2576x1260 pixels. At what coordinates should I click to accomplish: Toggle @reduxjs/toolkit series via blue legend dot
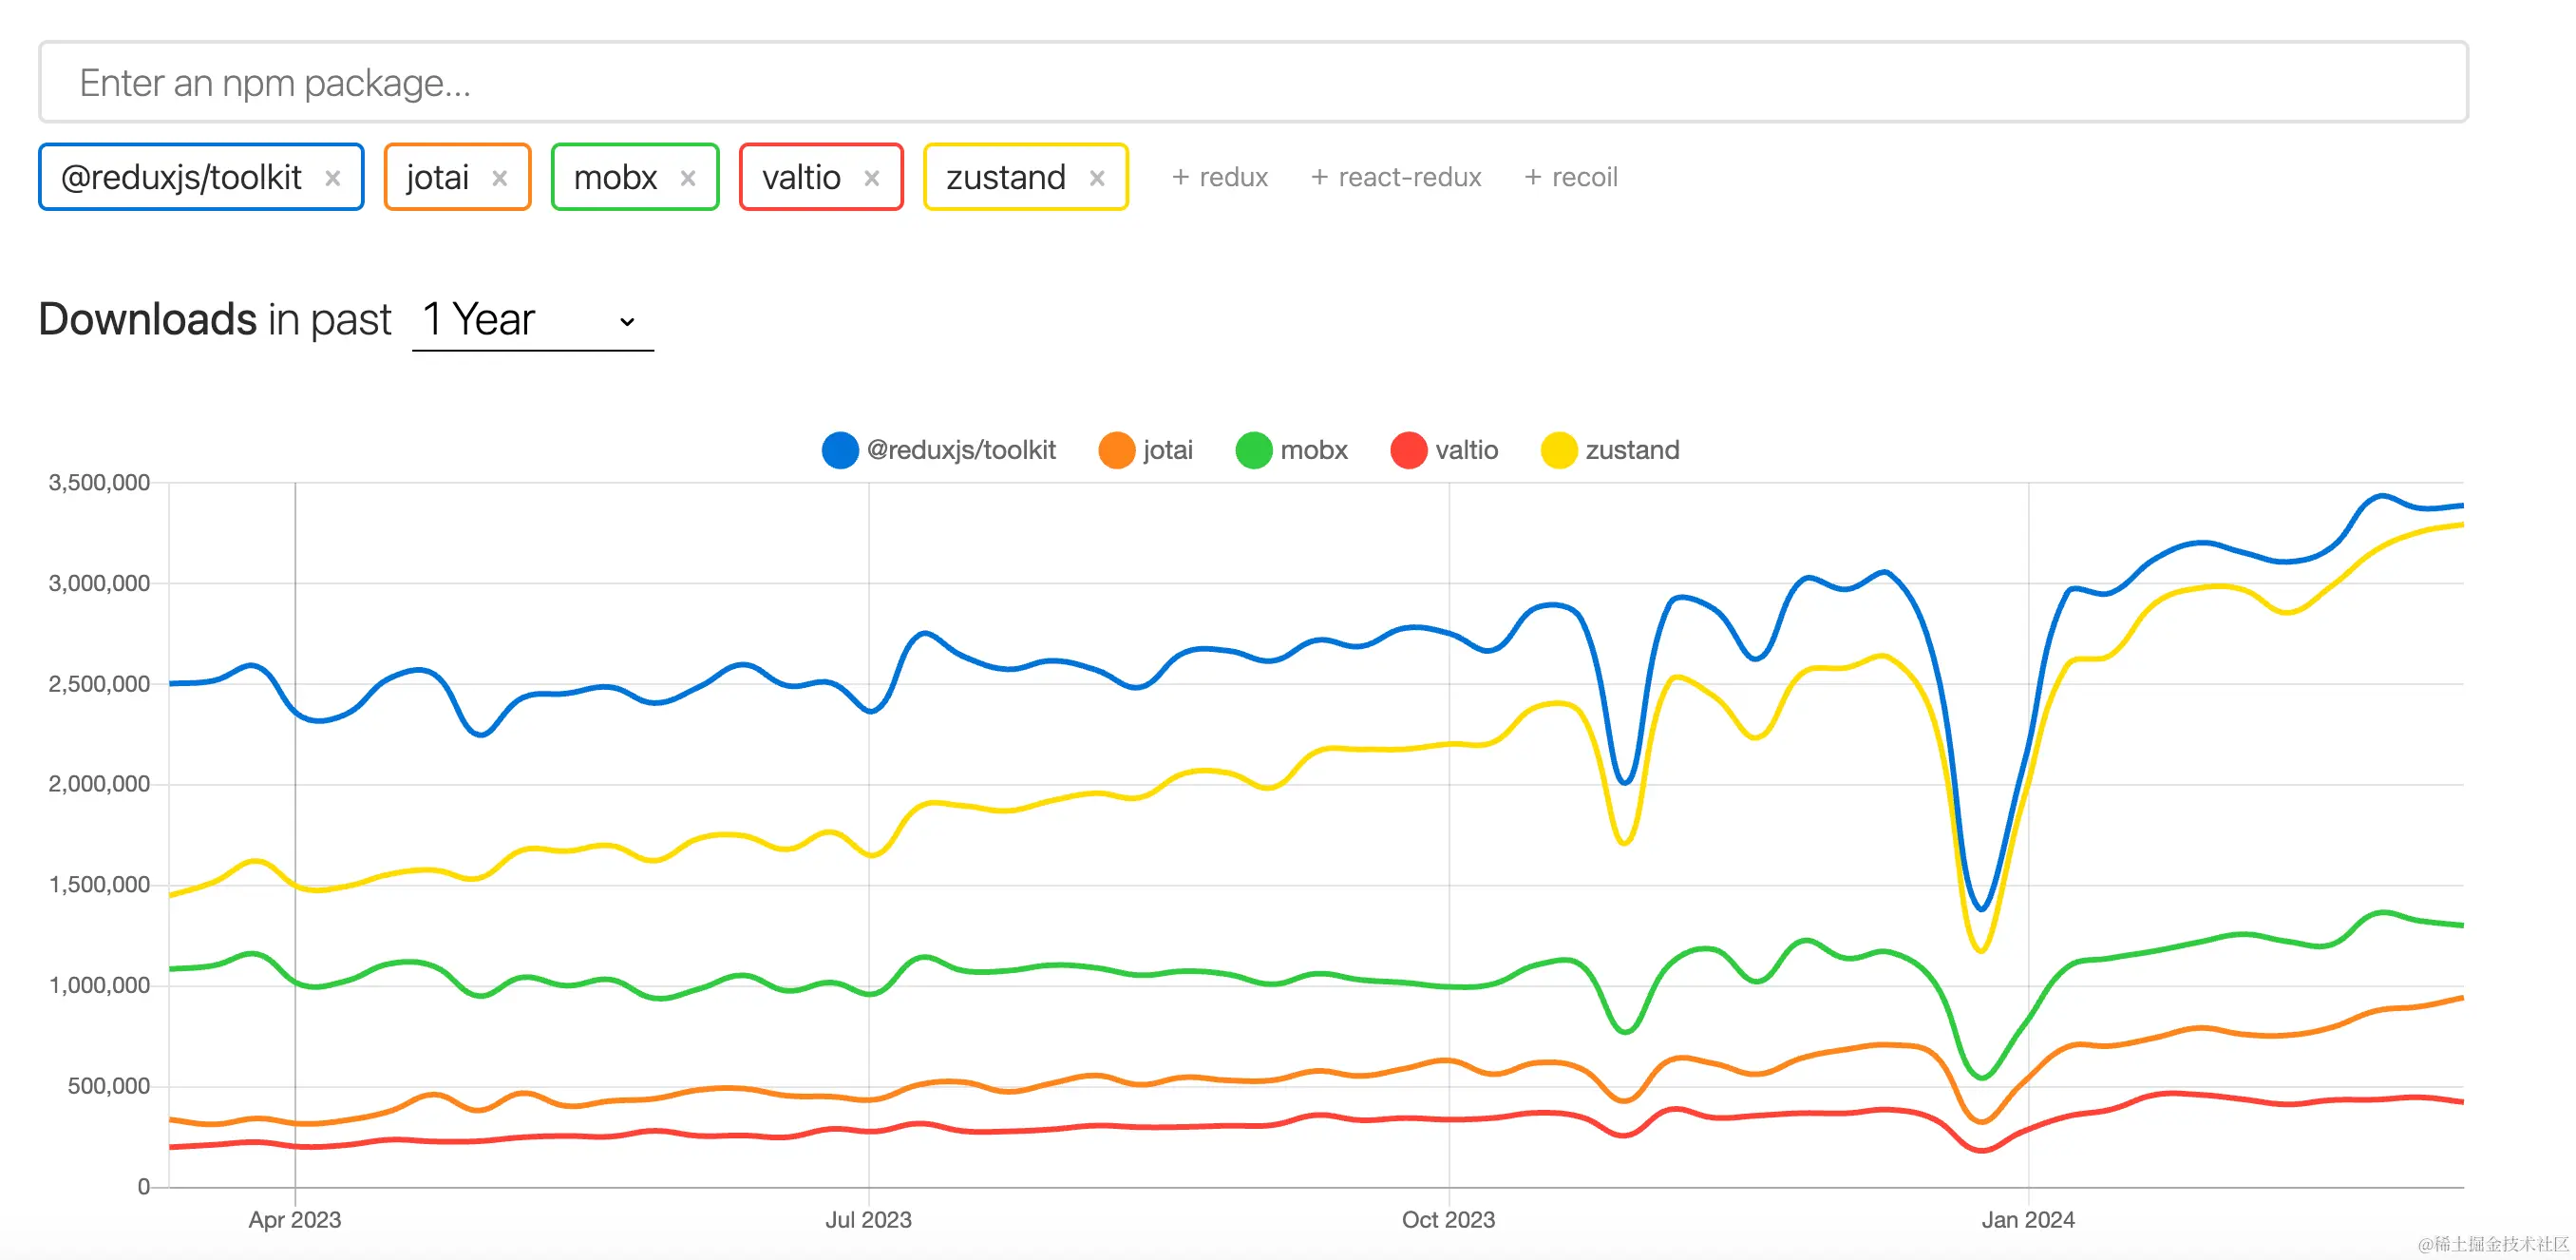pos(840,450)
